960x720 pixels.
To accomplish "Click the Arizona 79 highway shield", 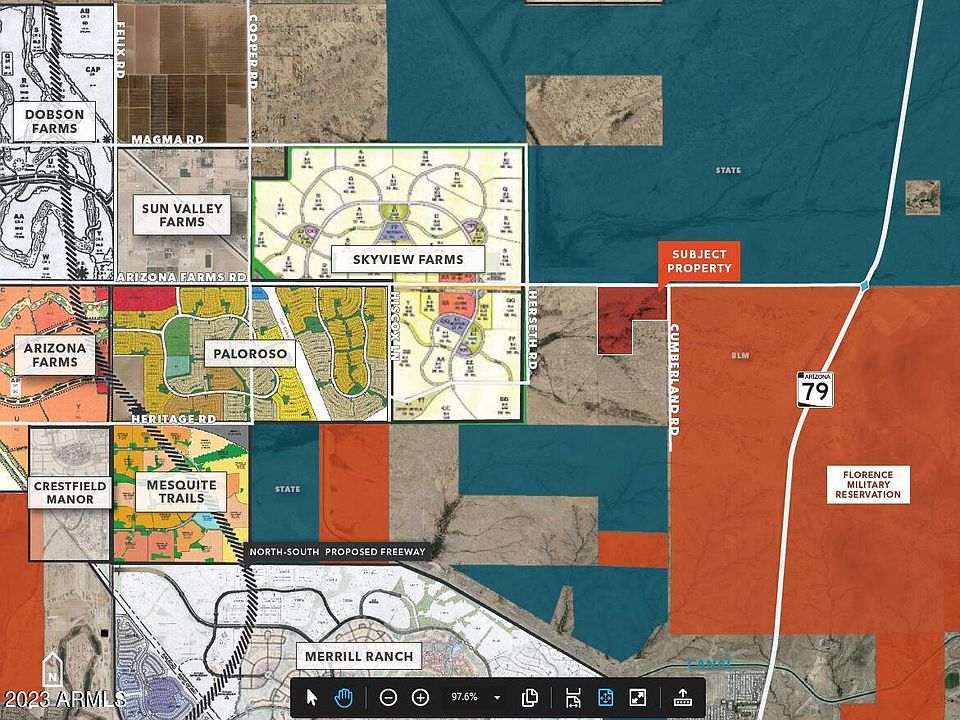I will 816,389.
